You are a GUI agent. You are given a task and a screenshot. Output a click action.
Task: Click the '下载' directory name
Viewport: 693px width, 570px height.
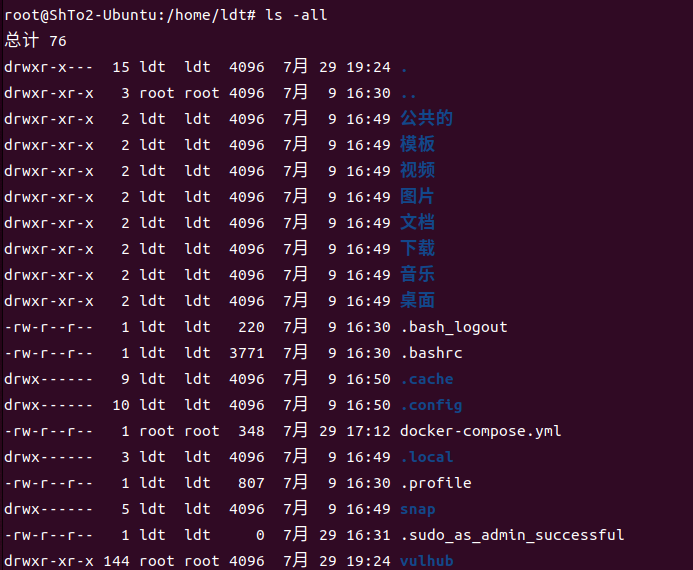417,248
